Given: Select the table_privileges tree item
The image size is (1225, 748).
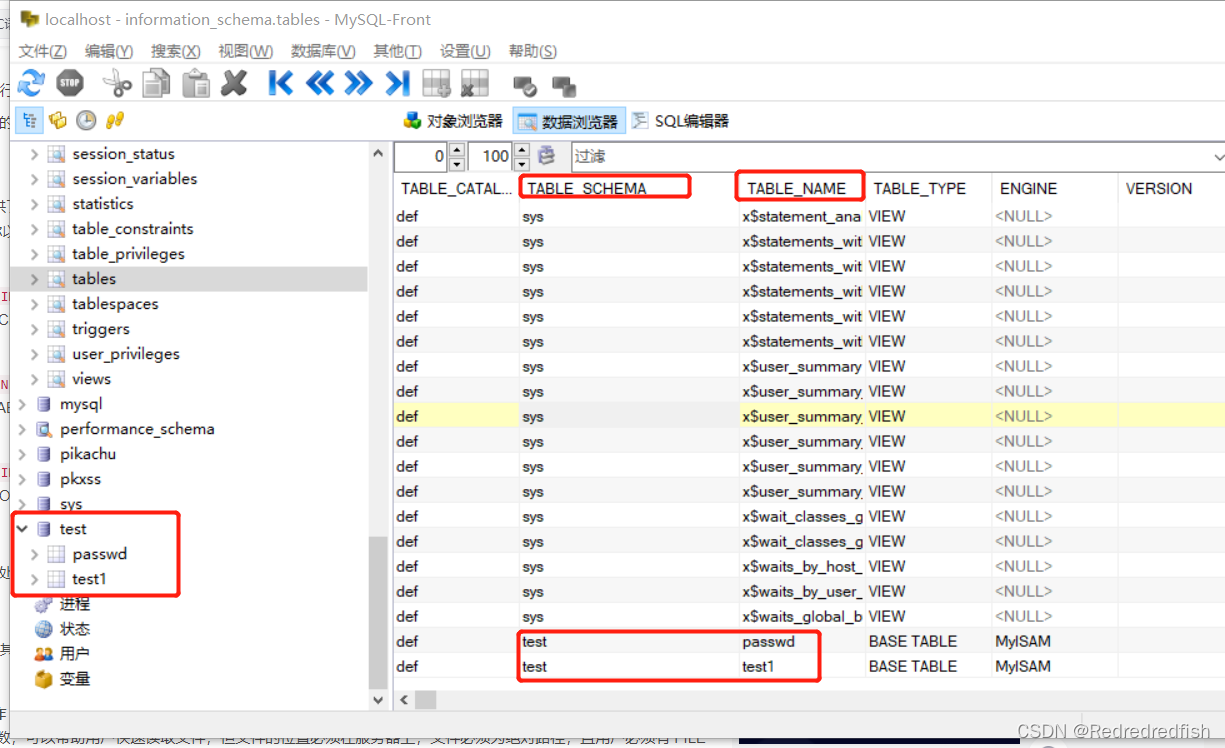Looking at the screenshot, I should coord(128,254).
